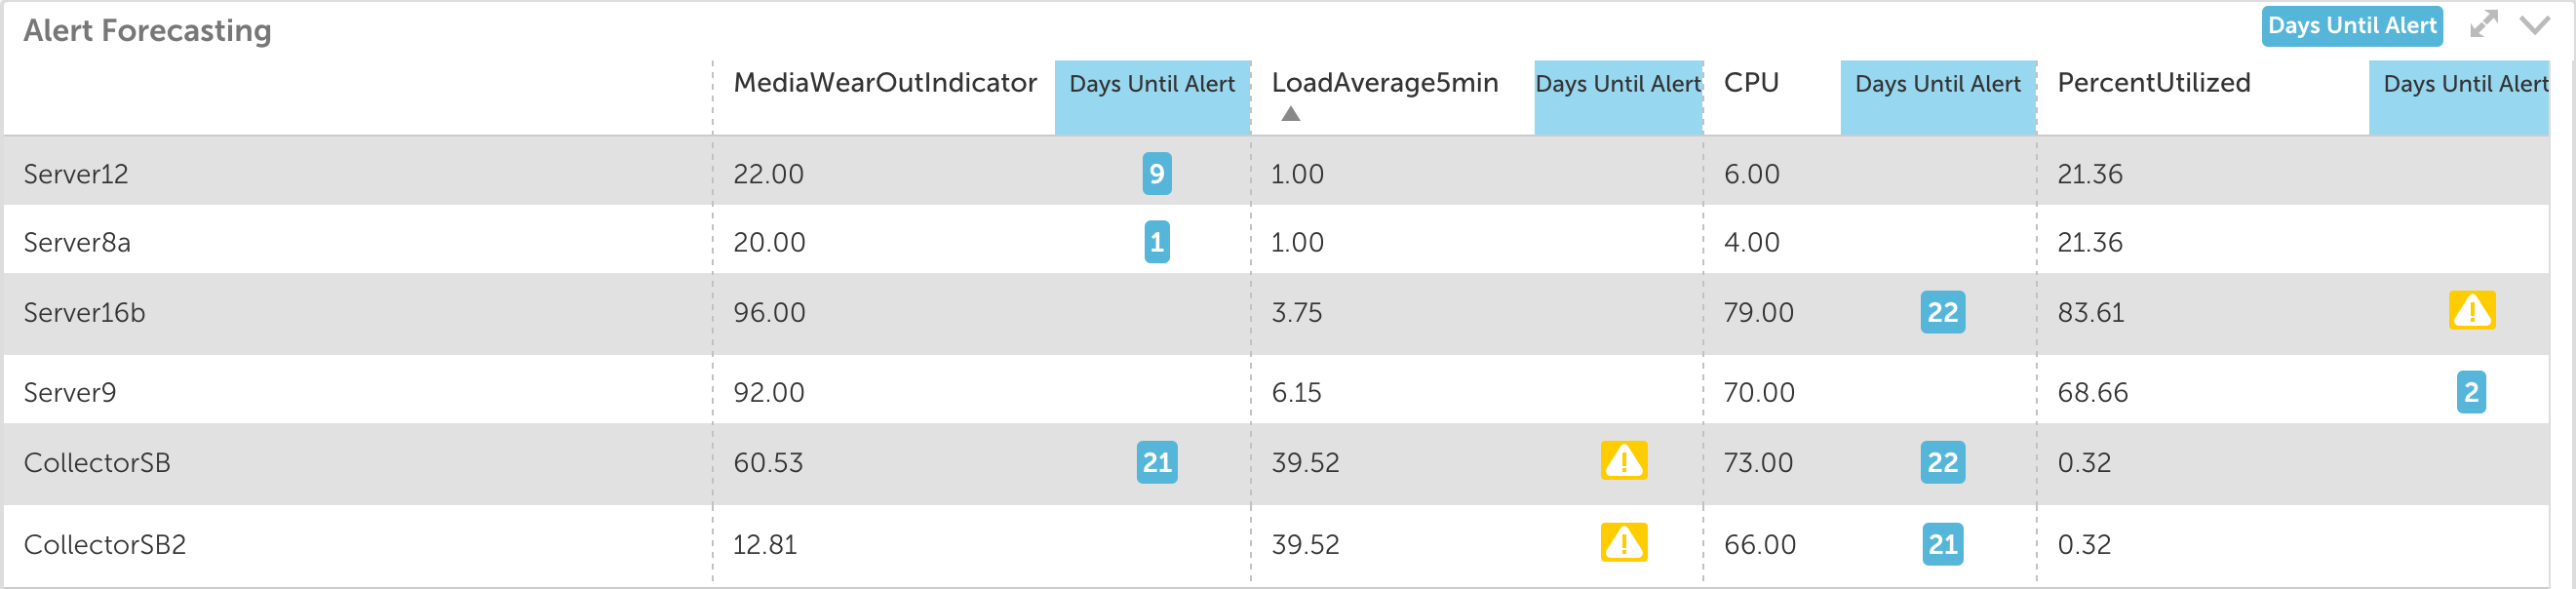2576x589 pixels.
Task: Click the CollectorSB LoadAverage5min warning icon
Action: pos(1623,461)
